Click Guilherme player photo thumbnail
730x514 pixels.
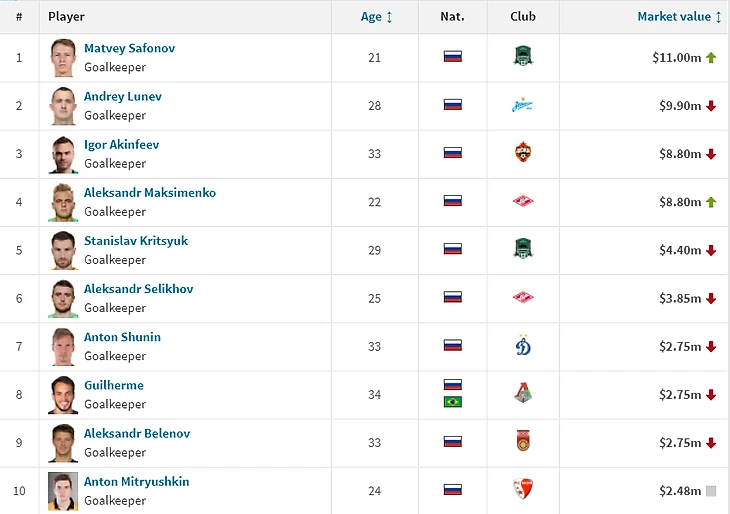point(63,394)
